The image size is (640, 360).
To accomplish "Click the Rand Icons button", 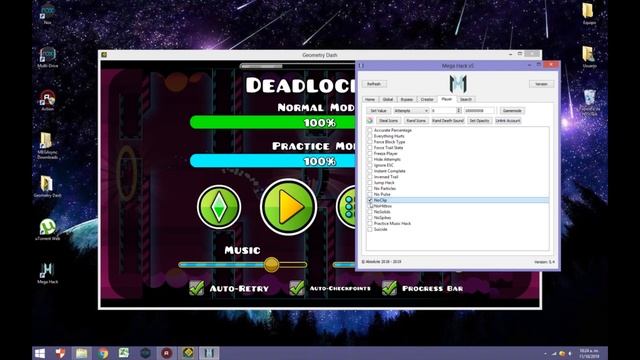I will point(416,121).
